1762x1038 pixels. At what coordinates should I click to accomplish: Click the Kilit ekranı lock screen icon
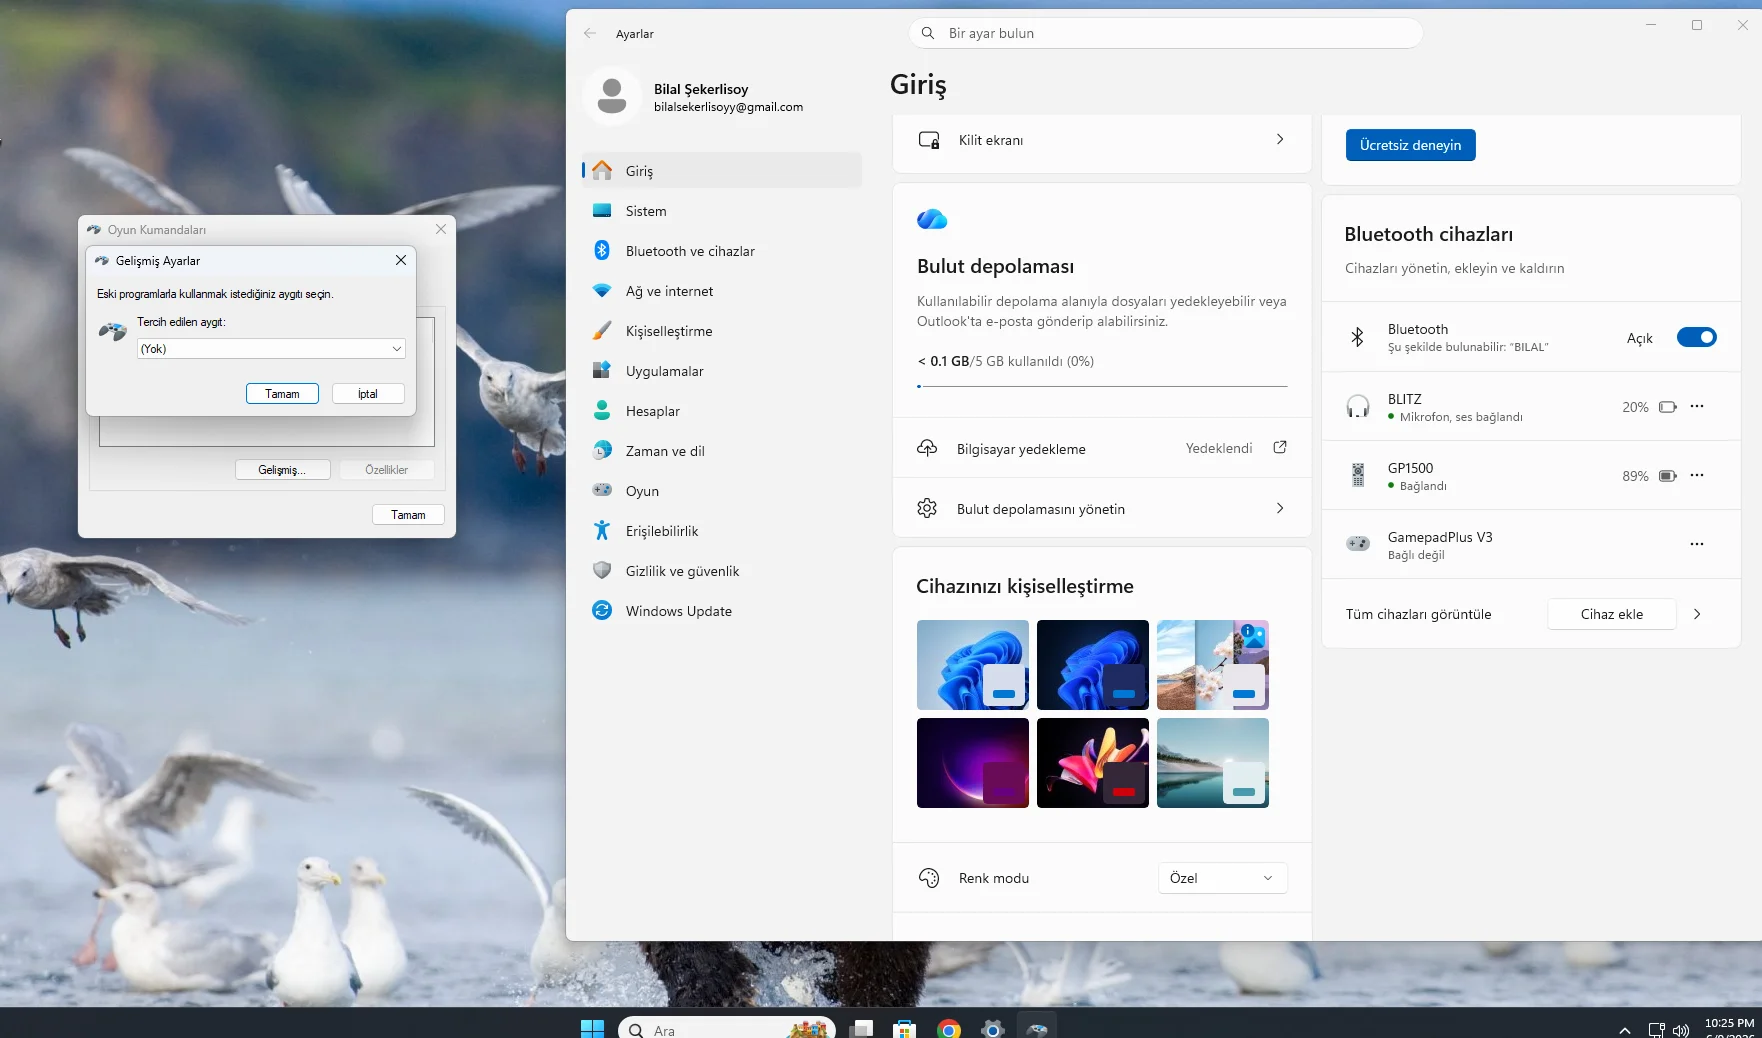click(929, 140)
